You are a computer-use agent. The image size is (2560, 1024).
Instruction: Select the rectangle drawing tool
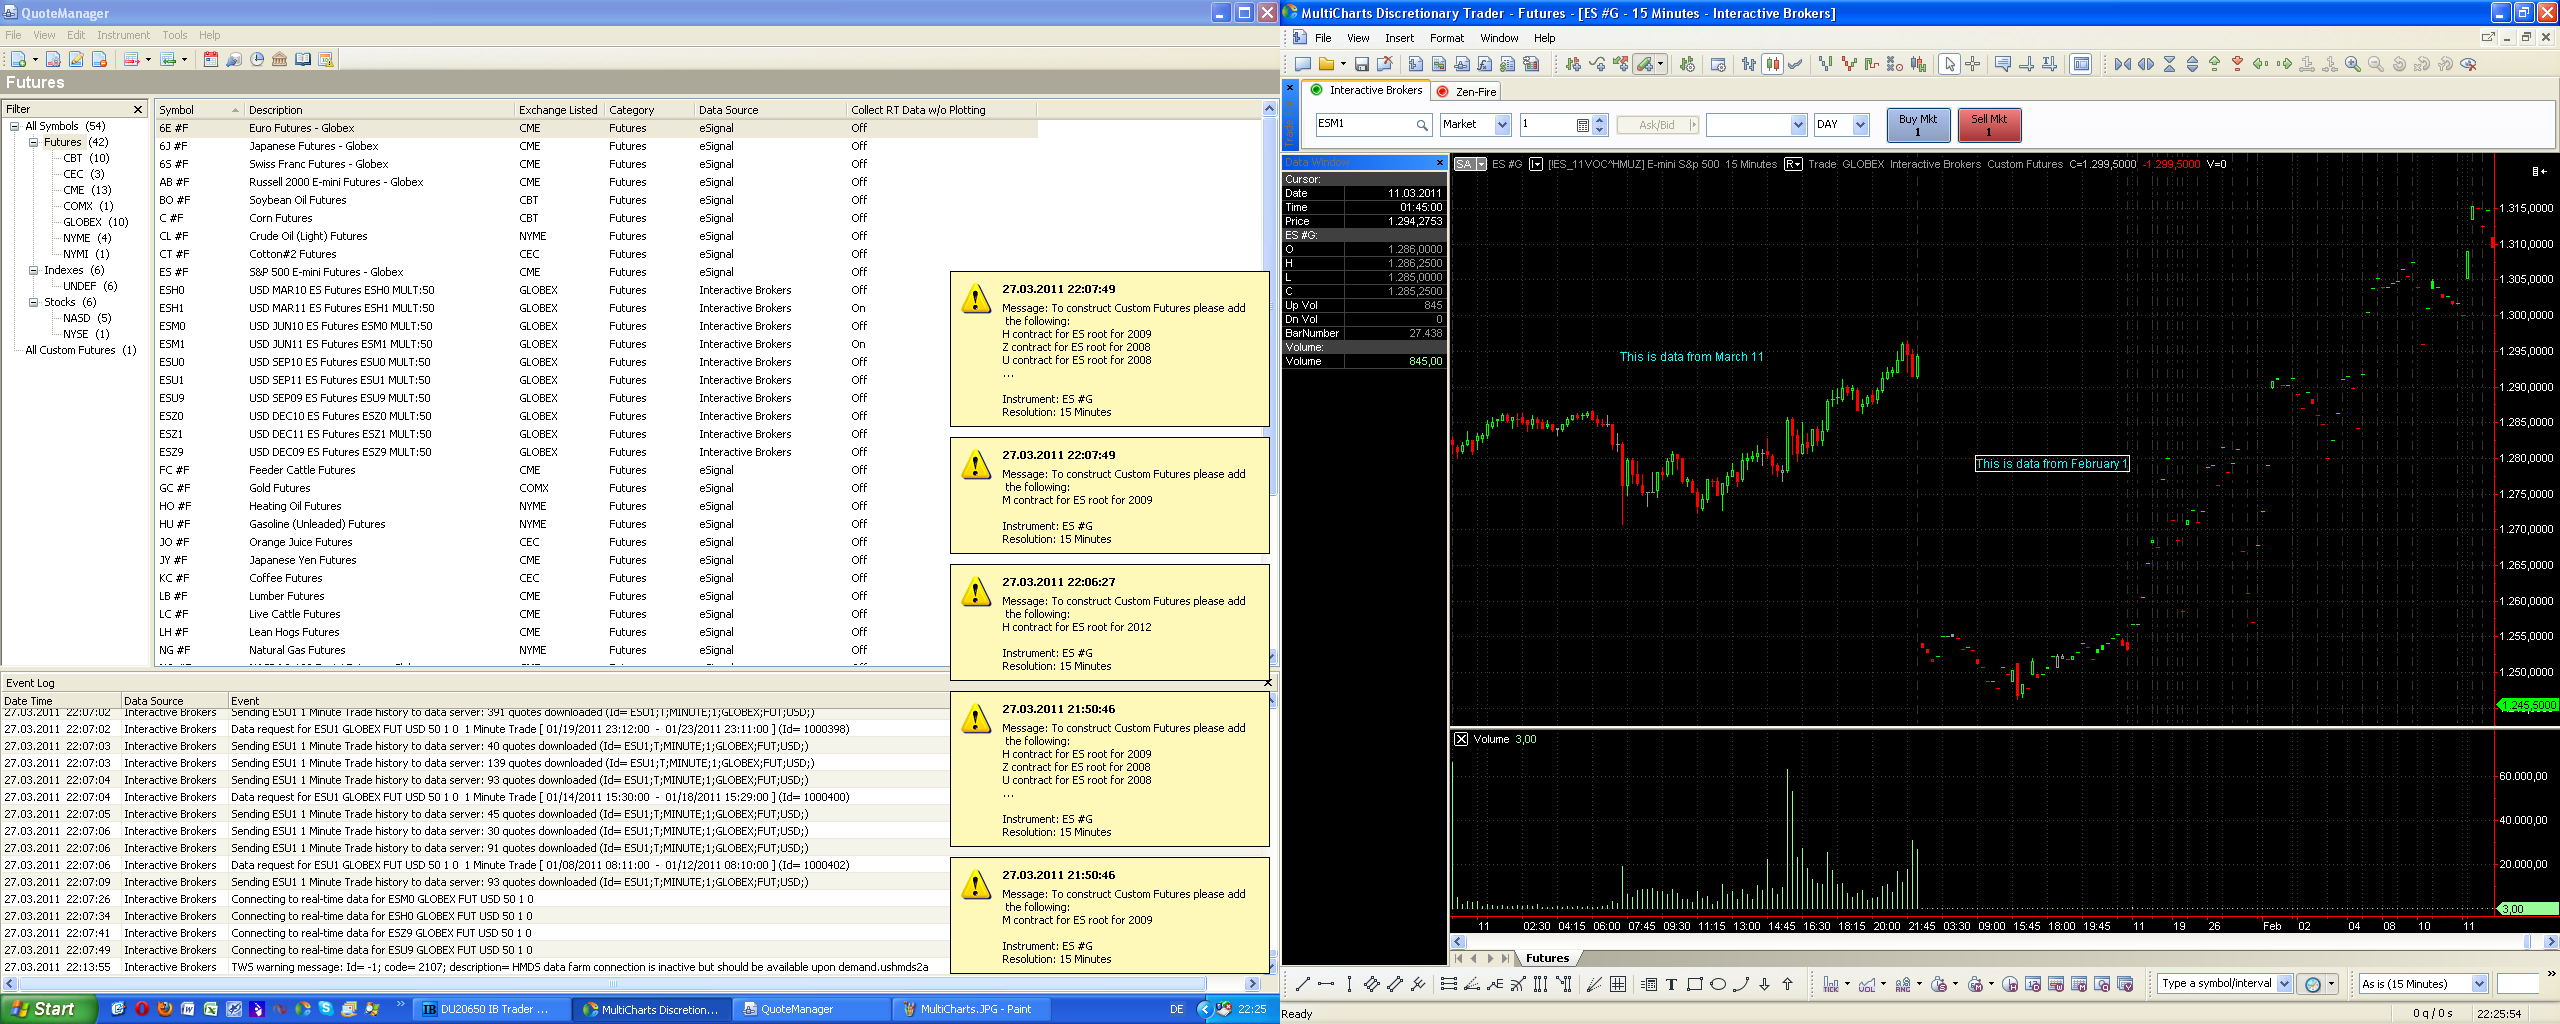click(1695, 984)
